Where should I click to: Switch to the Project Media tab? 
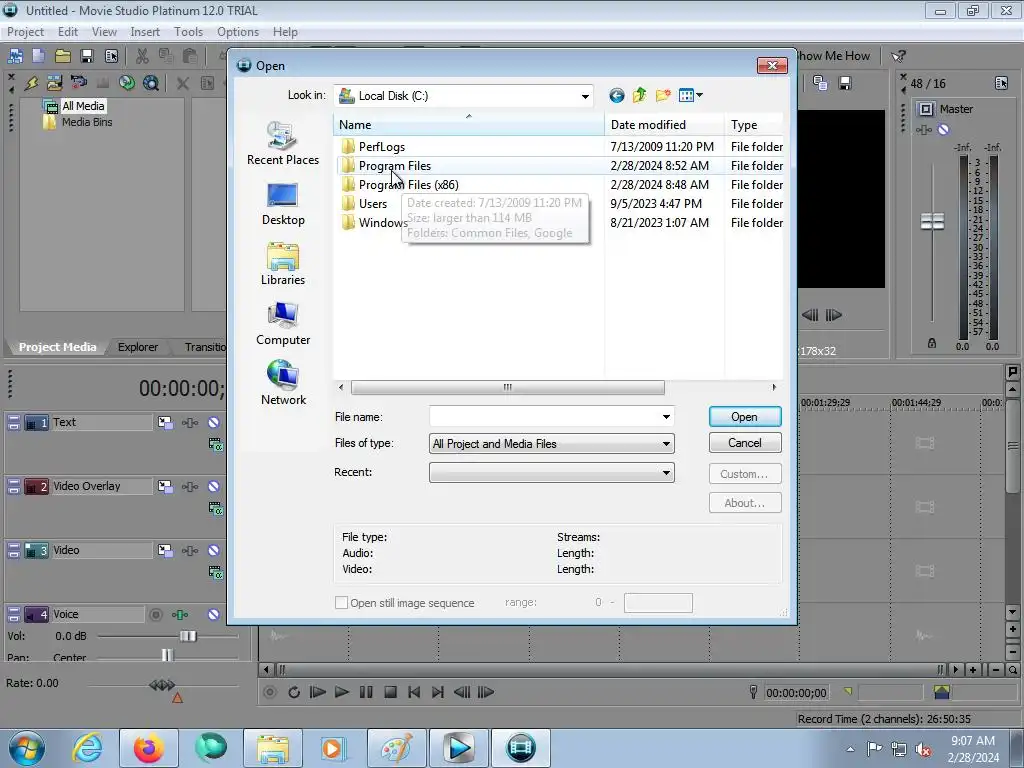point(57,347)
